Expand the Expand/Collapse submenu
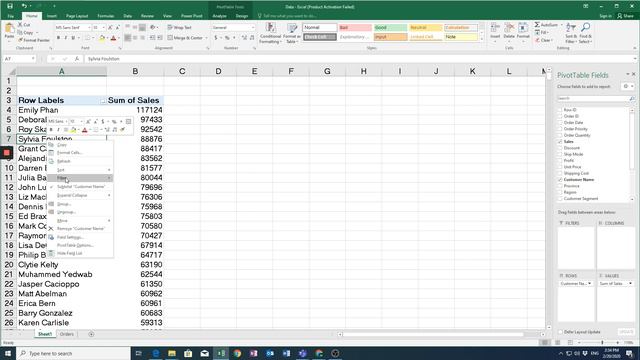 pos(80,195)
